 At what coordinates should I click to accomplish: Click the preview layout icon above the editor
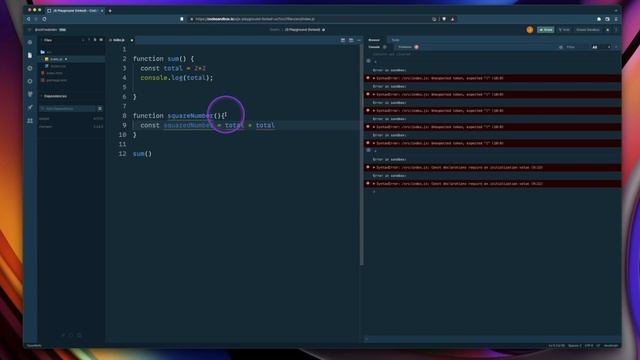point(351,40)
